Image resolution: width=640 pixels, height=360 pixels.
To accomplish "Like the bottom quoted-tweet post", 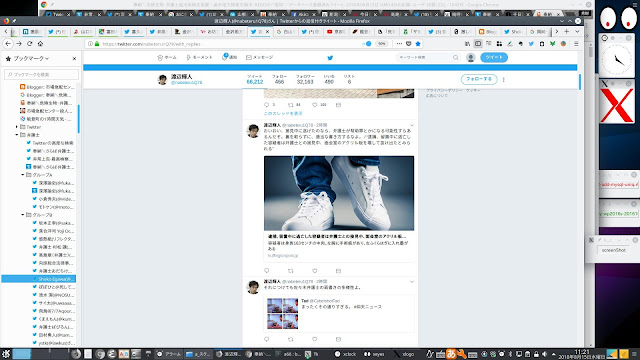I will [x=315, y=339].
